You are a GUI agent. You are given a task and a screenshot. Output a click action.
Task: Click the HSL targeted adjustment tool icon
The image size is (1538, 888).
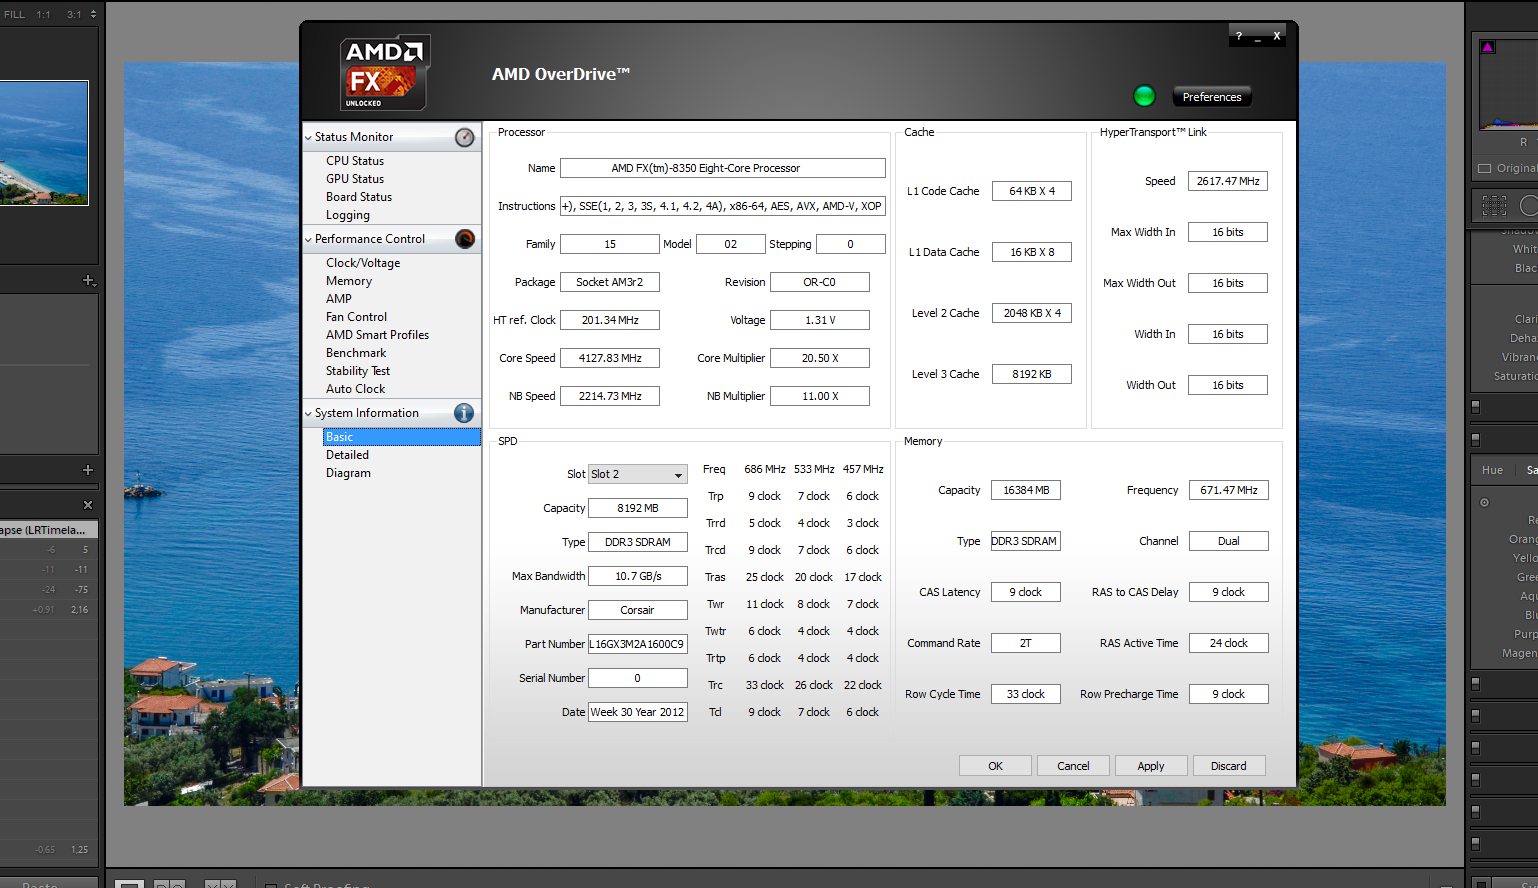tap(1484, 502)
